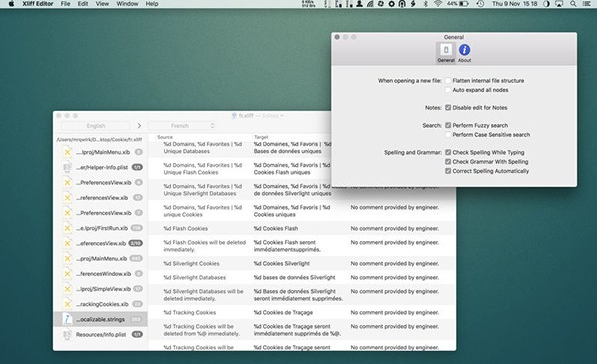The height and width of the screenshot is (364, 597).
Task: Click source '%d Silverlight Databases'
Action: tap(195, 278)
